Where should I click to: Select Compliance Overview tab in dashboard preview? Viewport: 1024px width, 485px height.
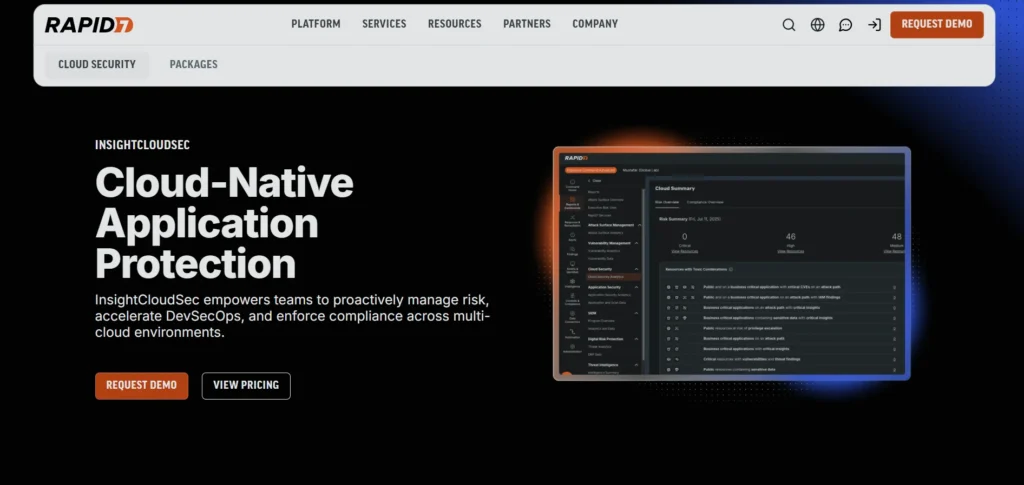[705, 202]
